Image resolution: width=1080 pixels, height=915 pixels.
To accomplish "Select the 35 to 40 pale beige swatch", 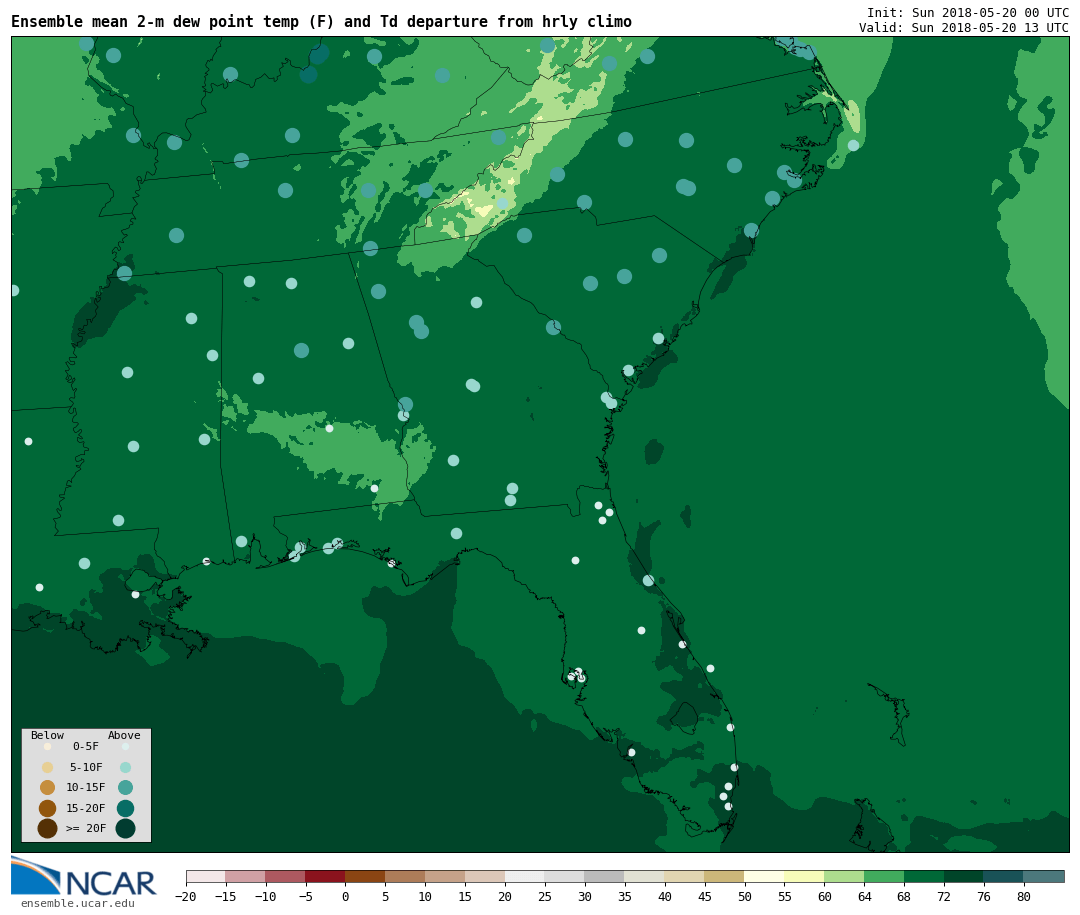I will tap(645, 876).
